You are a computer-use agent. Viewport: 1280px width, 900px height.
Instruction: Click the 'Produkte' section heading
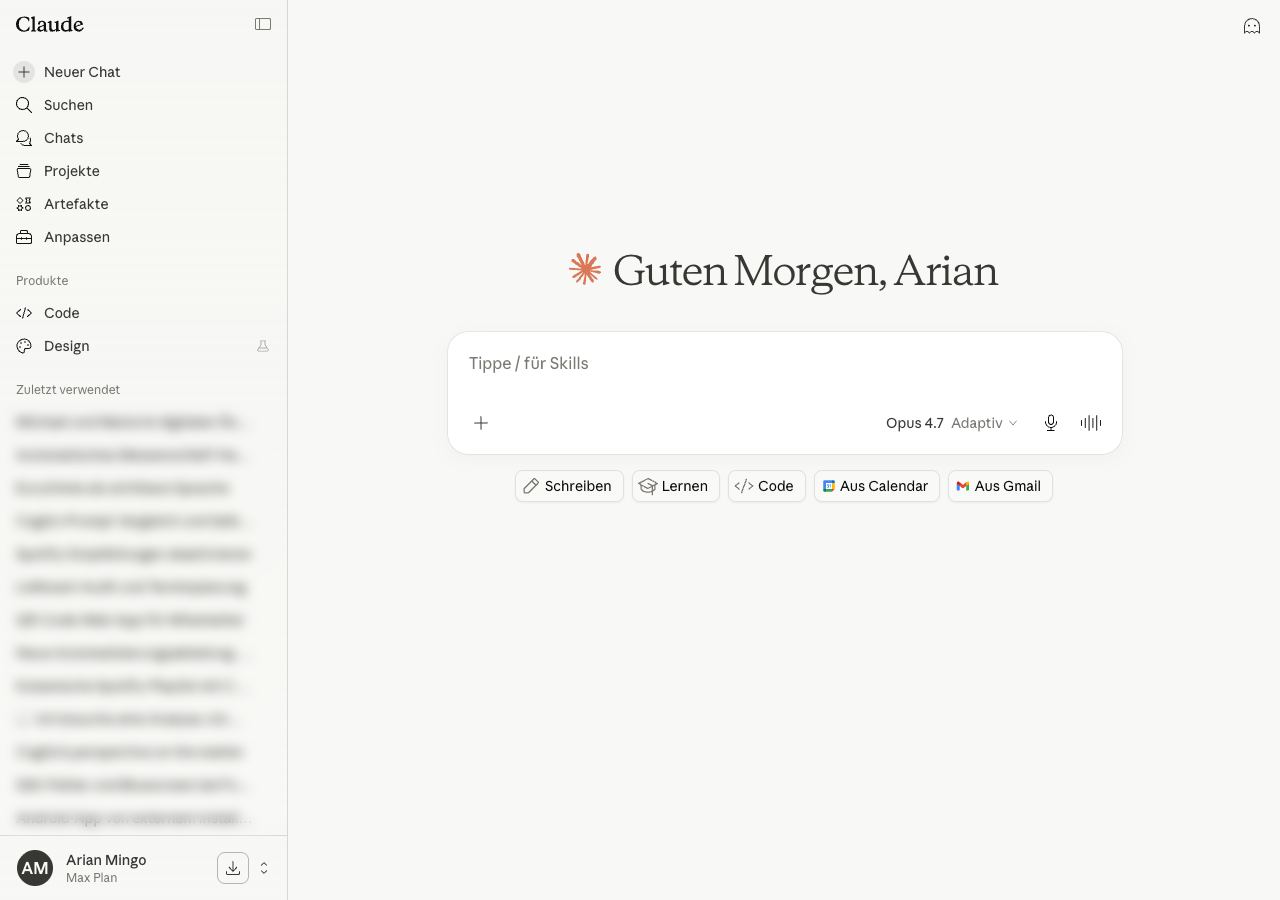click(42, 281)
